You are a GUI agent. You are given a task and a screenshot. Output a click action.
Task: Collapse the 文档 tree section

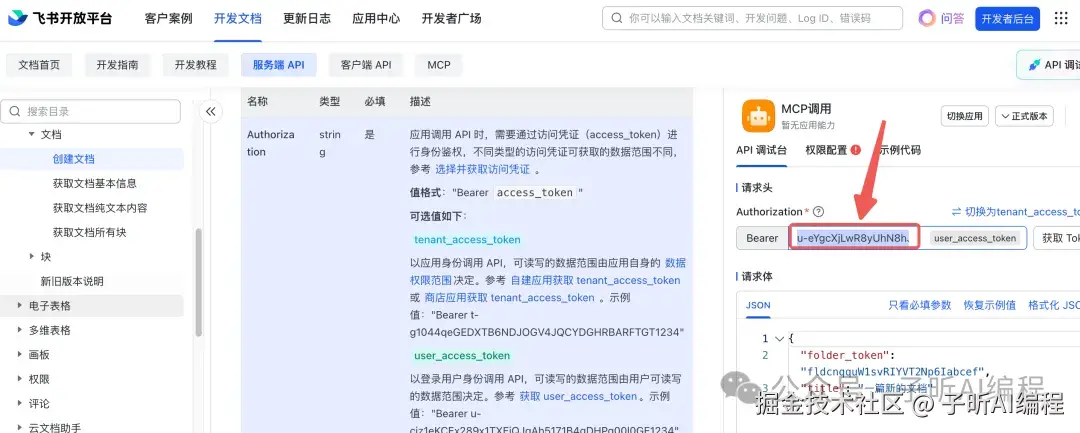pos(31,134)
